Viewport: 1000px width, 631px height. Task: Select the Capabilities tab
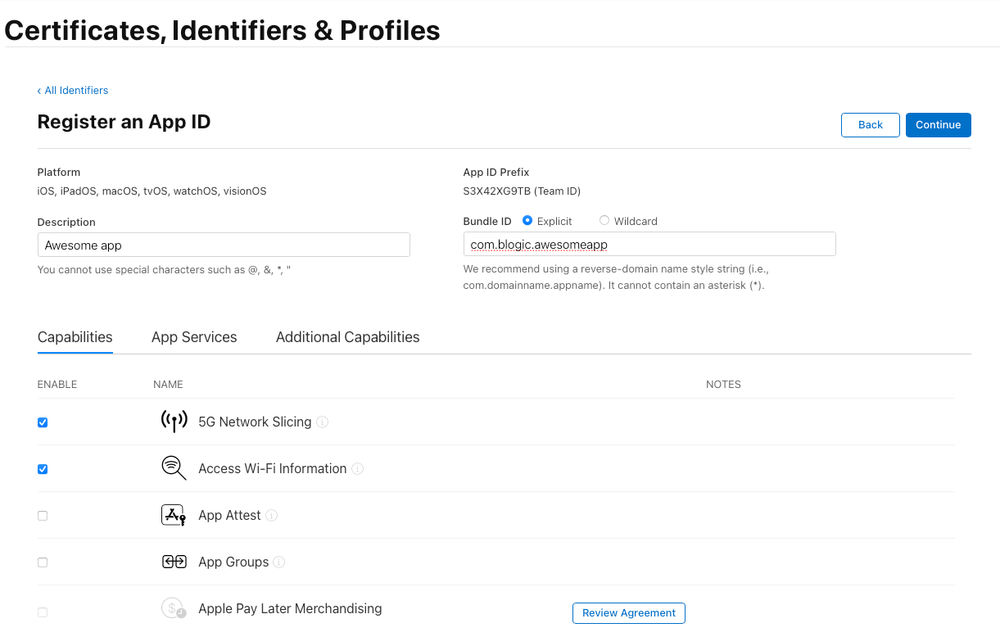74,337
